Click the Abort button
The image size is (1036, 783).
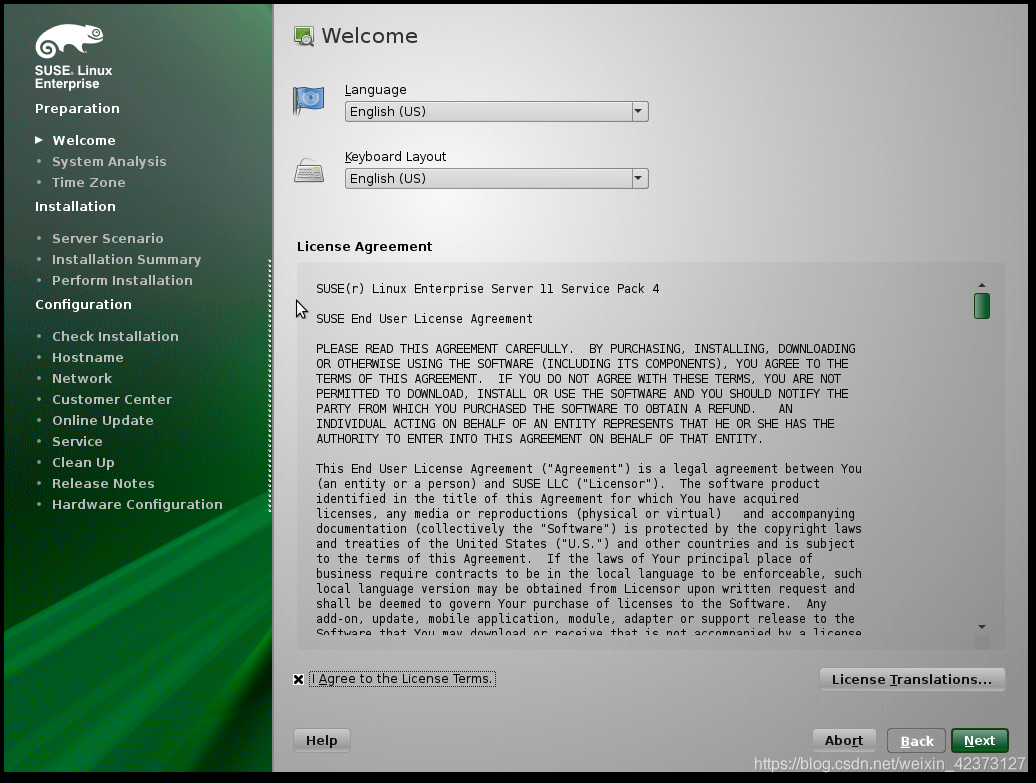844,741
